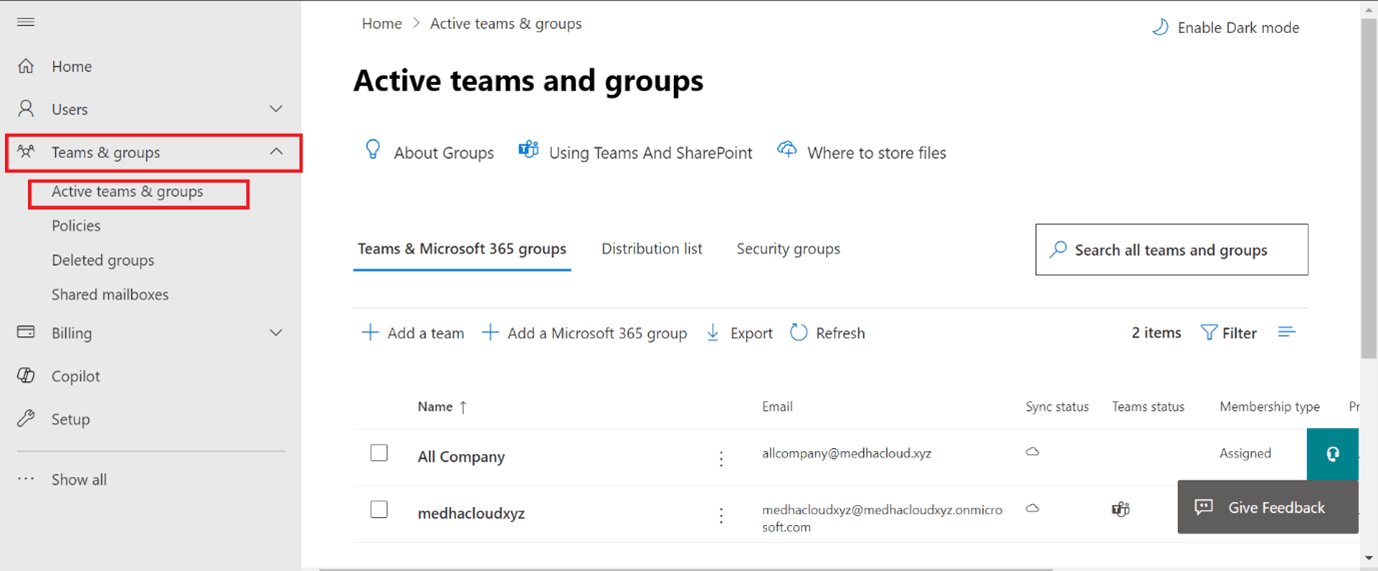This screenshot has height=571, width=1378.
Task: Switch to the Security groups tab
Action: click(788, 249)
